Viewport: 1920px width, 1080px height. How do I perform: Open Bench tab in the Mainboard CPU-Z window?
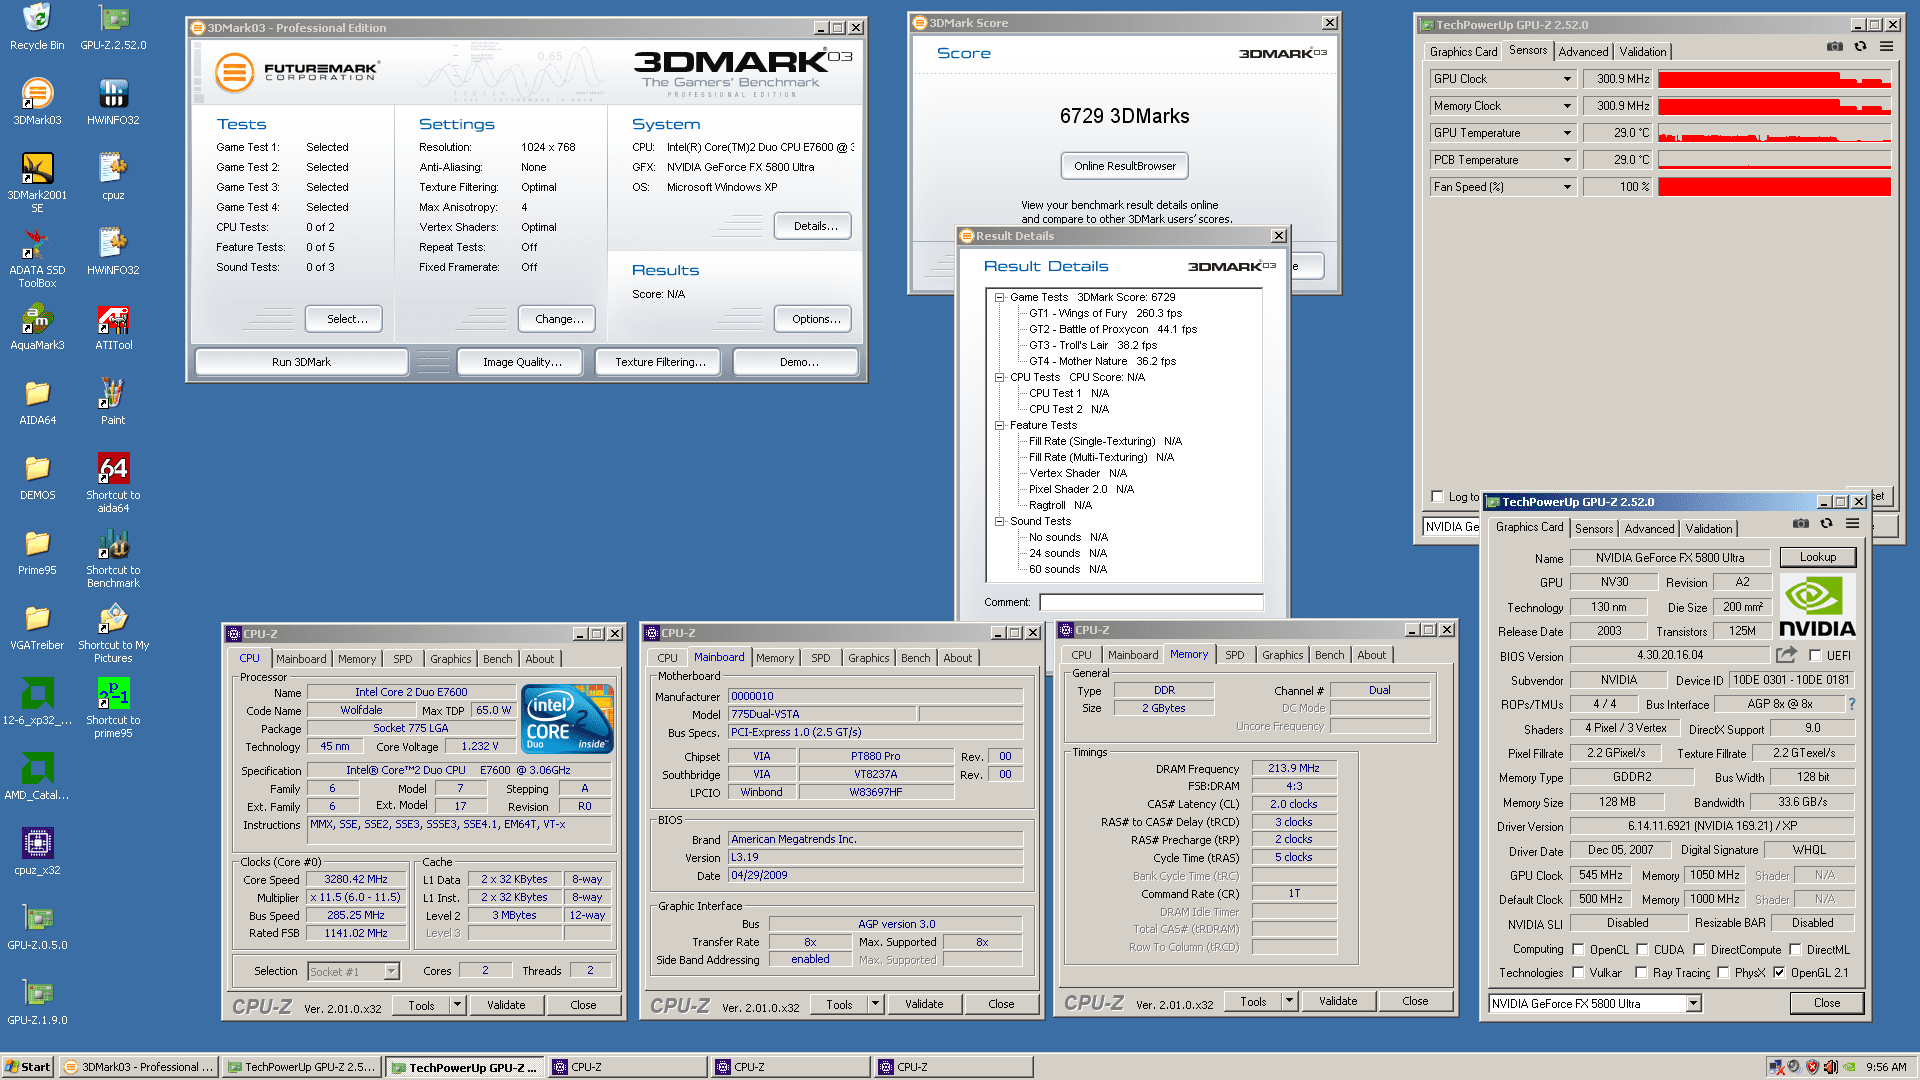tap(915, 658)
